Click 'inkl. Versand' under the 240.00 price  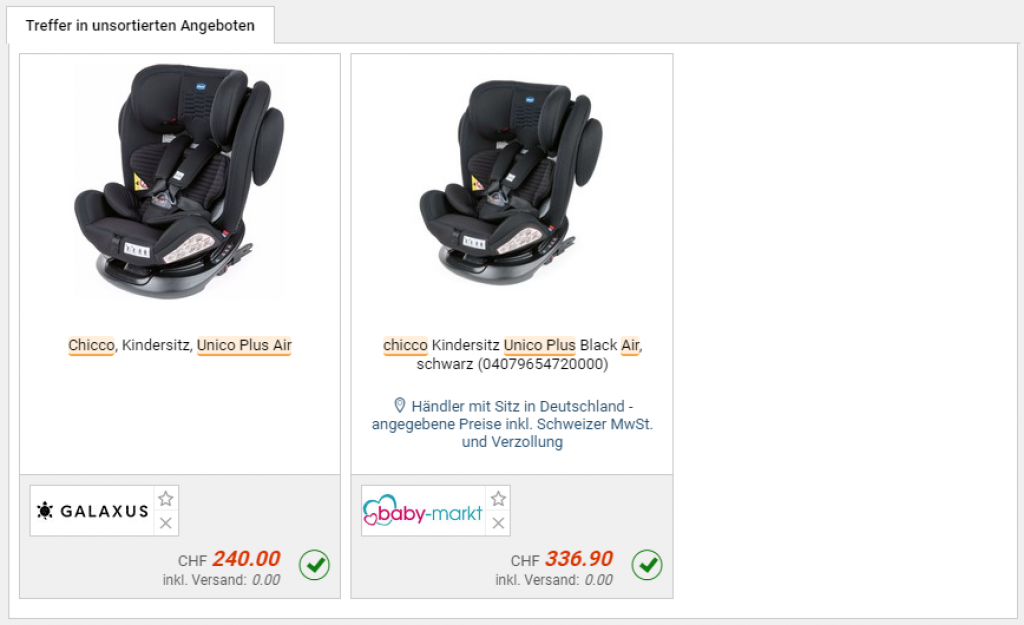coord(204,580)
